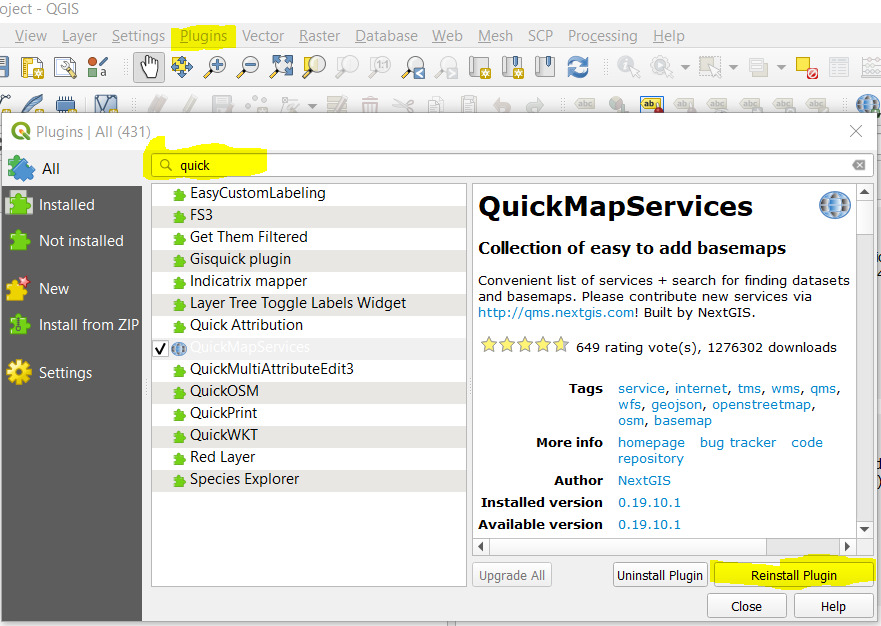Open the Plugins menu
Viewport: 881px width, 626px height.
(203, 36)
